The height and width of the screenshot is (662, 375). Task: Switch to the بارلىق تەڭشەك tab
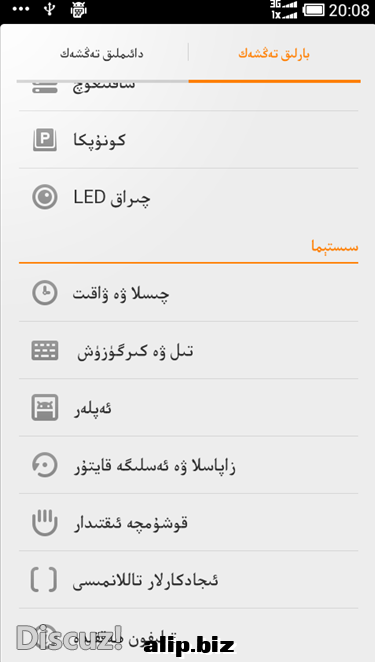point(274,54)
